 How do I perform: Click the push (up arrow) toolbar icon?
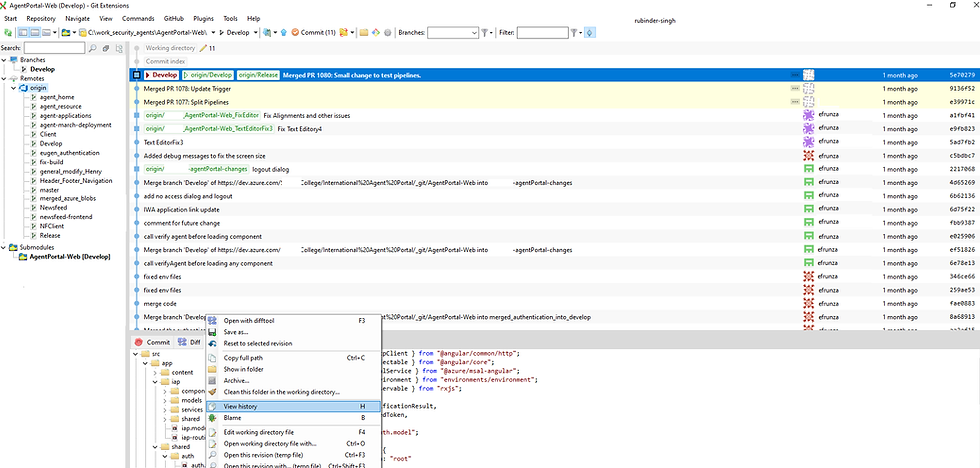point(283,32)
